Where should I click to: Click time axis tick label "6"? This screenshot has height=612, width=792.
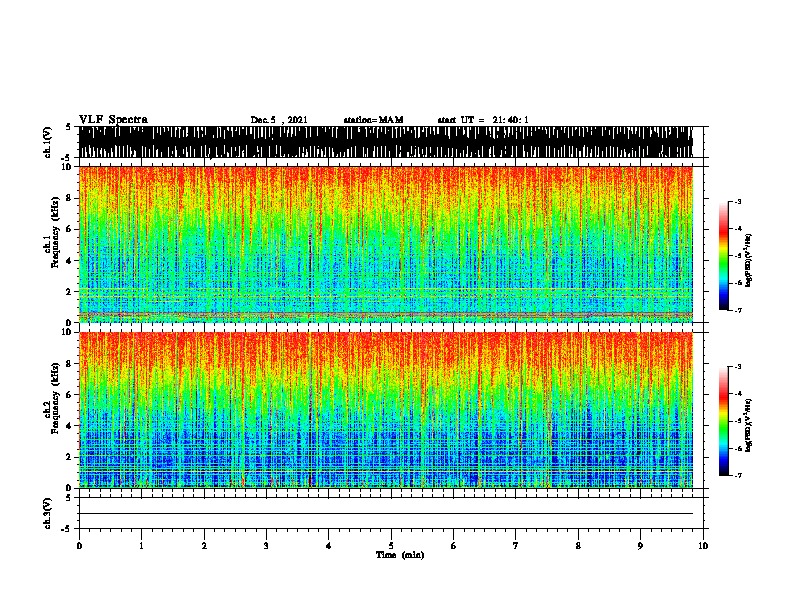click(454, 546)
